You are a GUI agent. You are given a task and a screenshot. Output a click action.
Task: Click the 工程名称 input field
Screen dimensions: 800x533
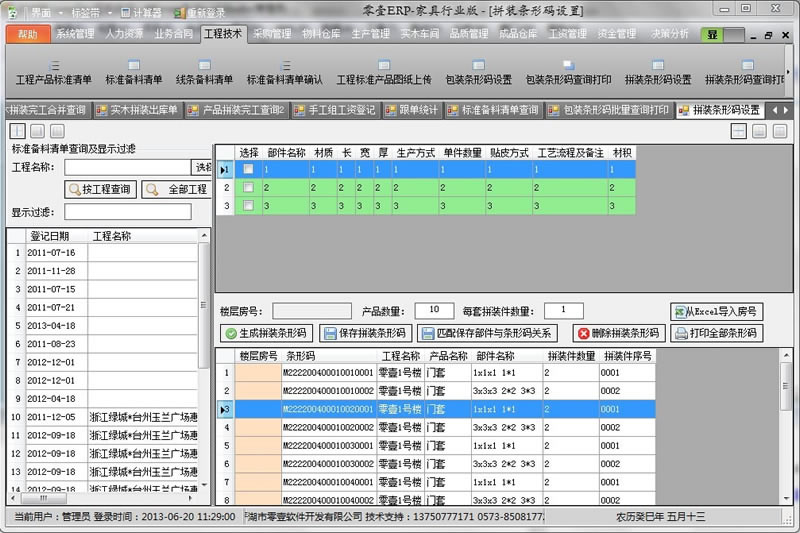[128, 167]
